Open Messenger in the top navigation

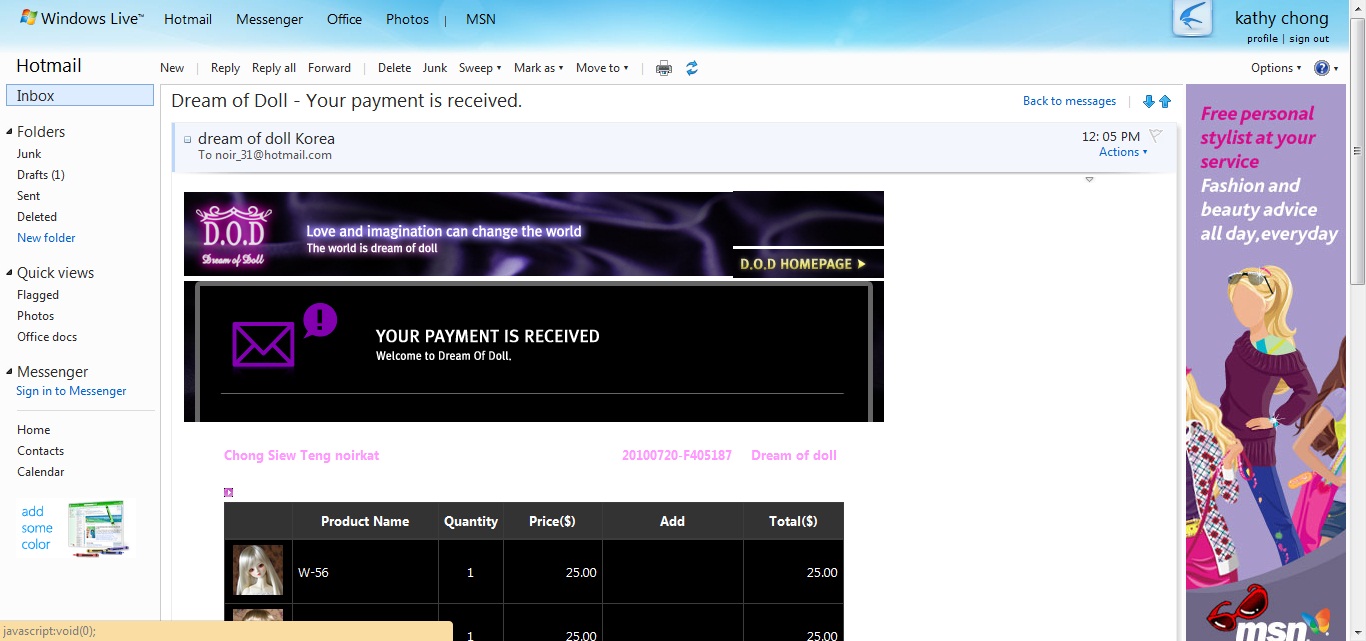pyautogui.click(x=269, y=19)
